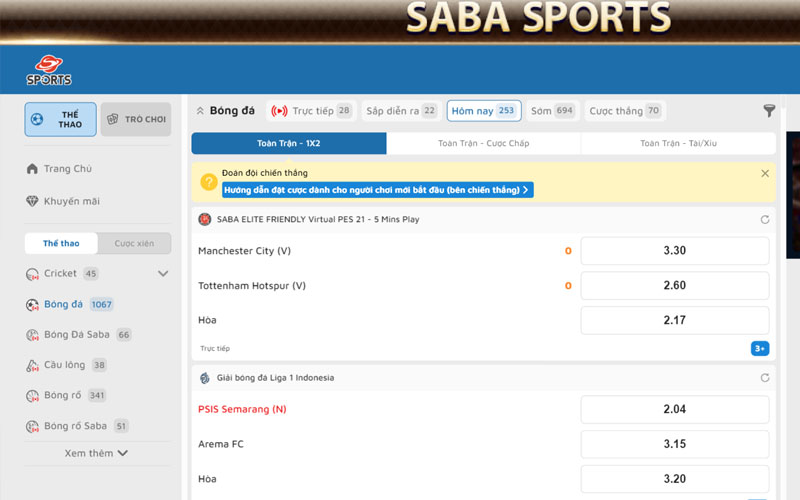800x500 pixels.
Task: Click the Bóng Đá Saba icon
Action: pos(32,335)
